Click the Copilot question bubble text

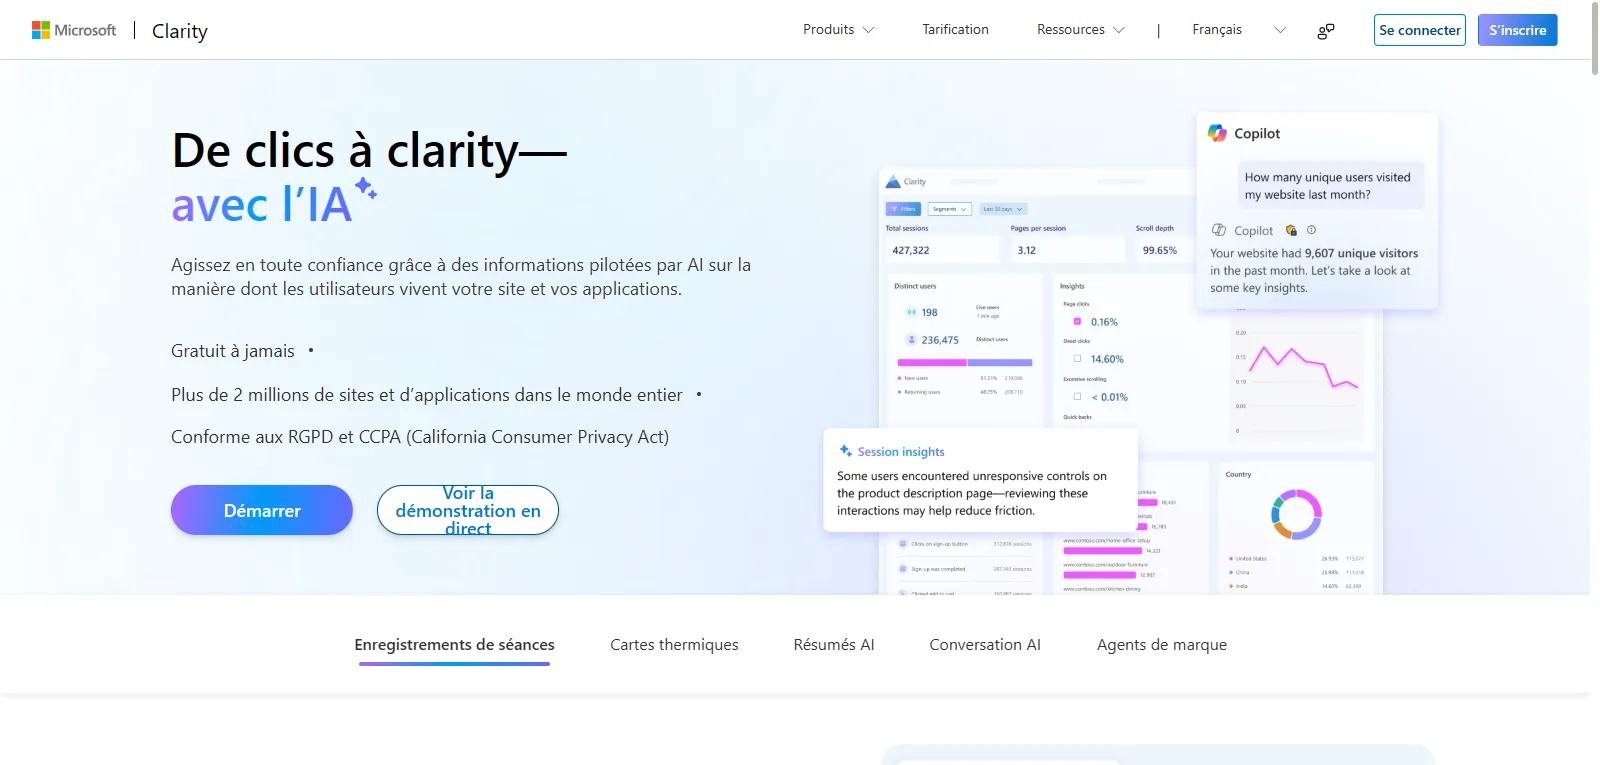(1327, 186)
